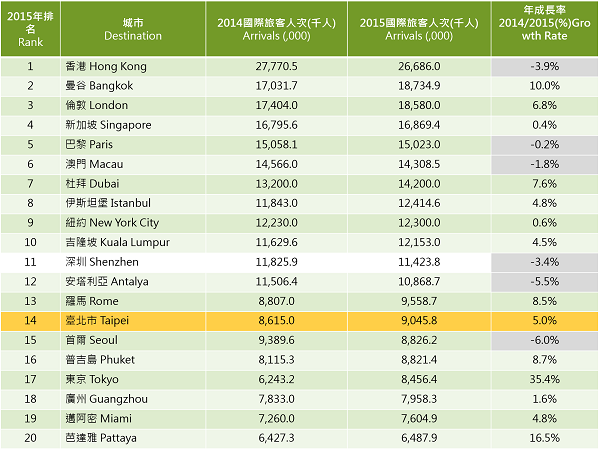Select the 'Pattaya' destination cell
This screenshot has width=600, height=451.
click(x=133, y=438)
